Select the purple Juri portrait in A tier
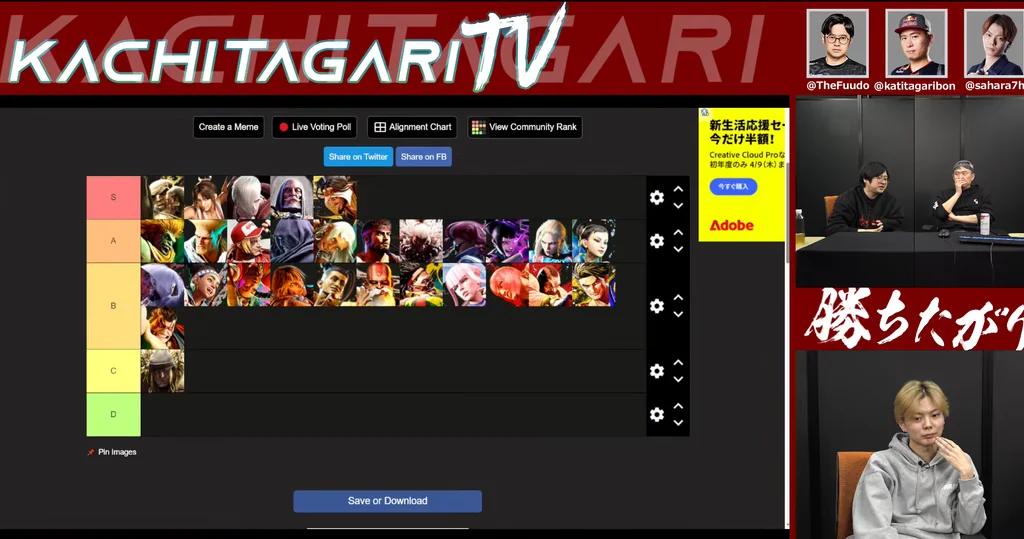This screenshot has height=539, width=1024. (507, 241)
